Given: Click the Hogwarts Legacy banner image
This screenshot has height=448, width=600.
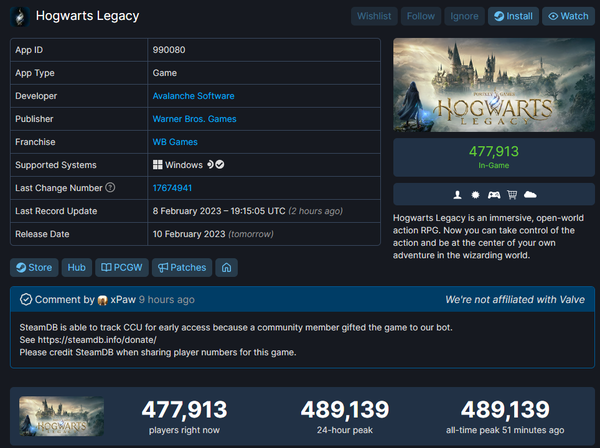Looking at the screenshot, I should pos(494,85).
